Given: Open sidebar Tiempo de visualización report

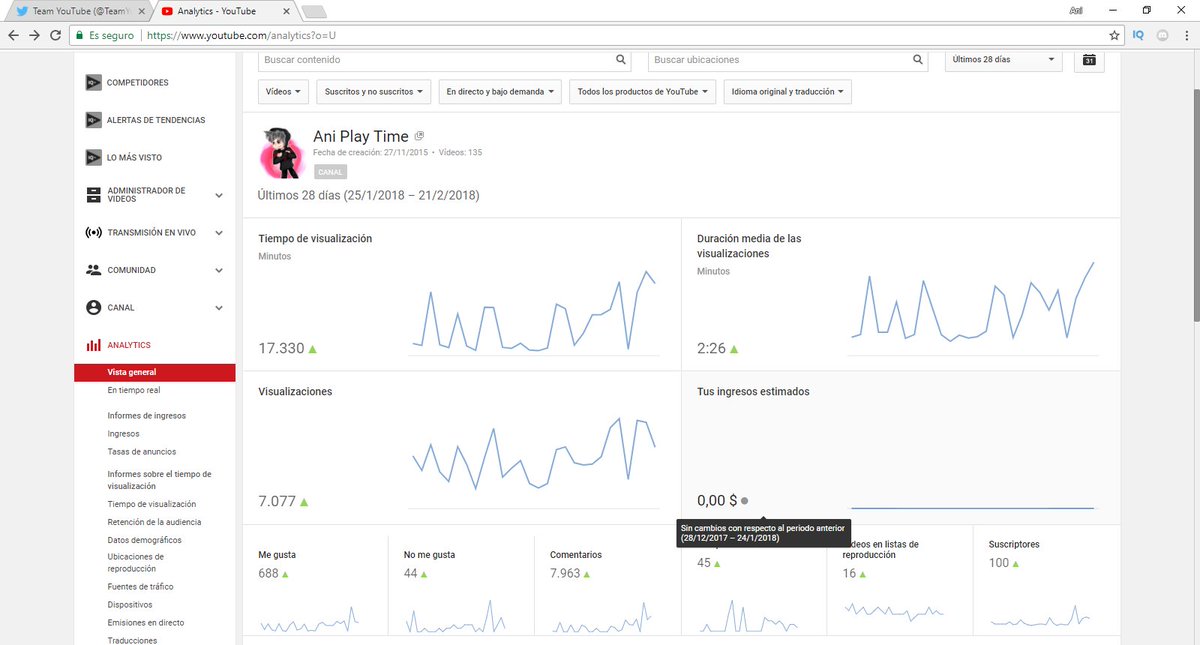Looking at the screenshot, I should click(x=152, y=504).
